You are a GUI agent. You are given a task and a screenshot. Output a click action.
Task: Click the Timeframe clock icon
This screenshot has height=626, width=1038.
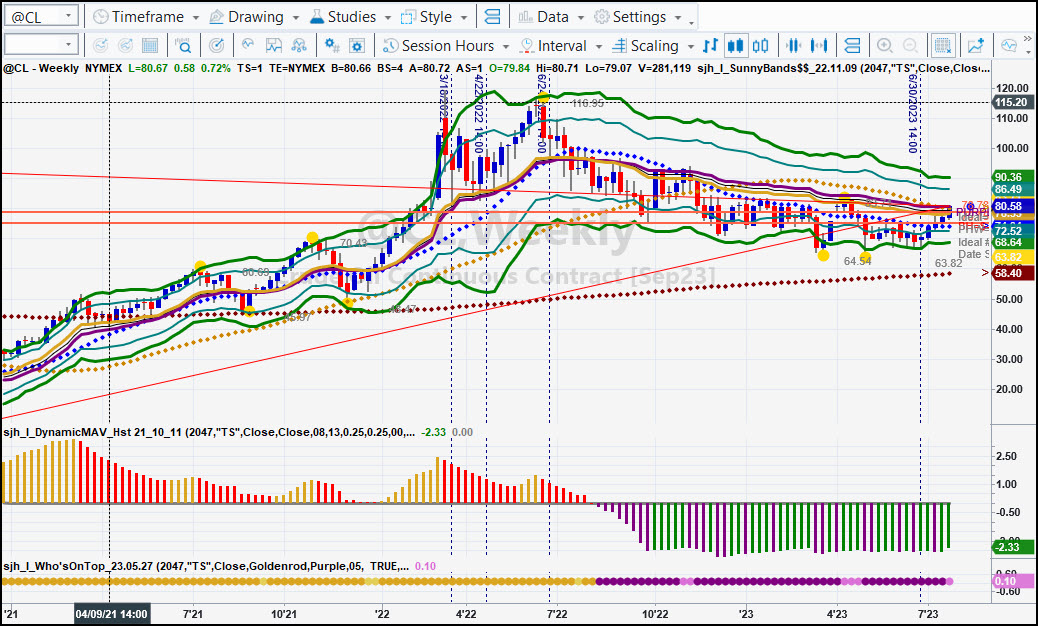(x=101, y=17)
